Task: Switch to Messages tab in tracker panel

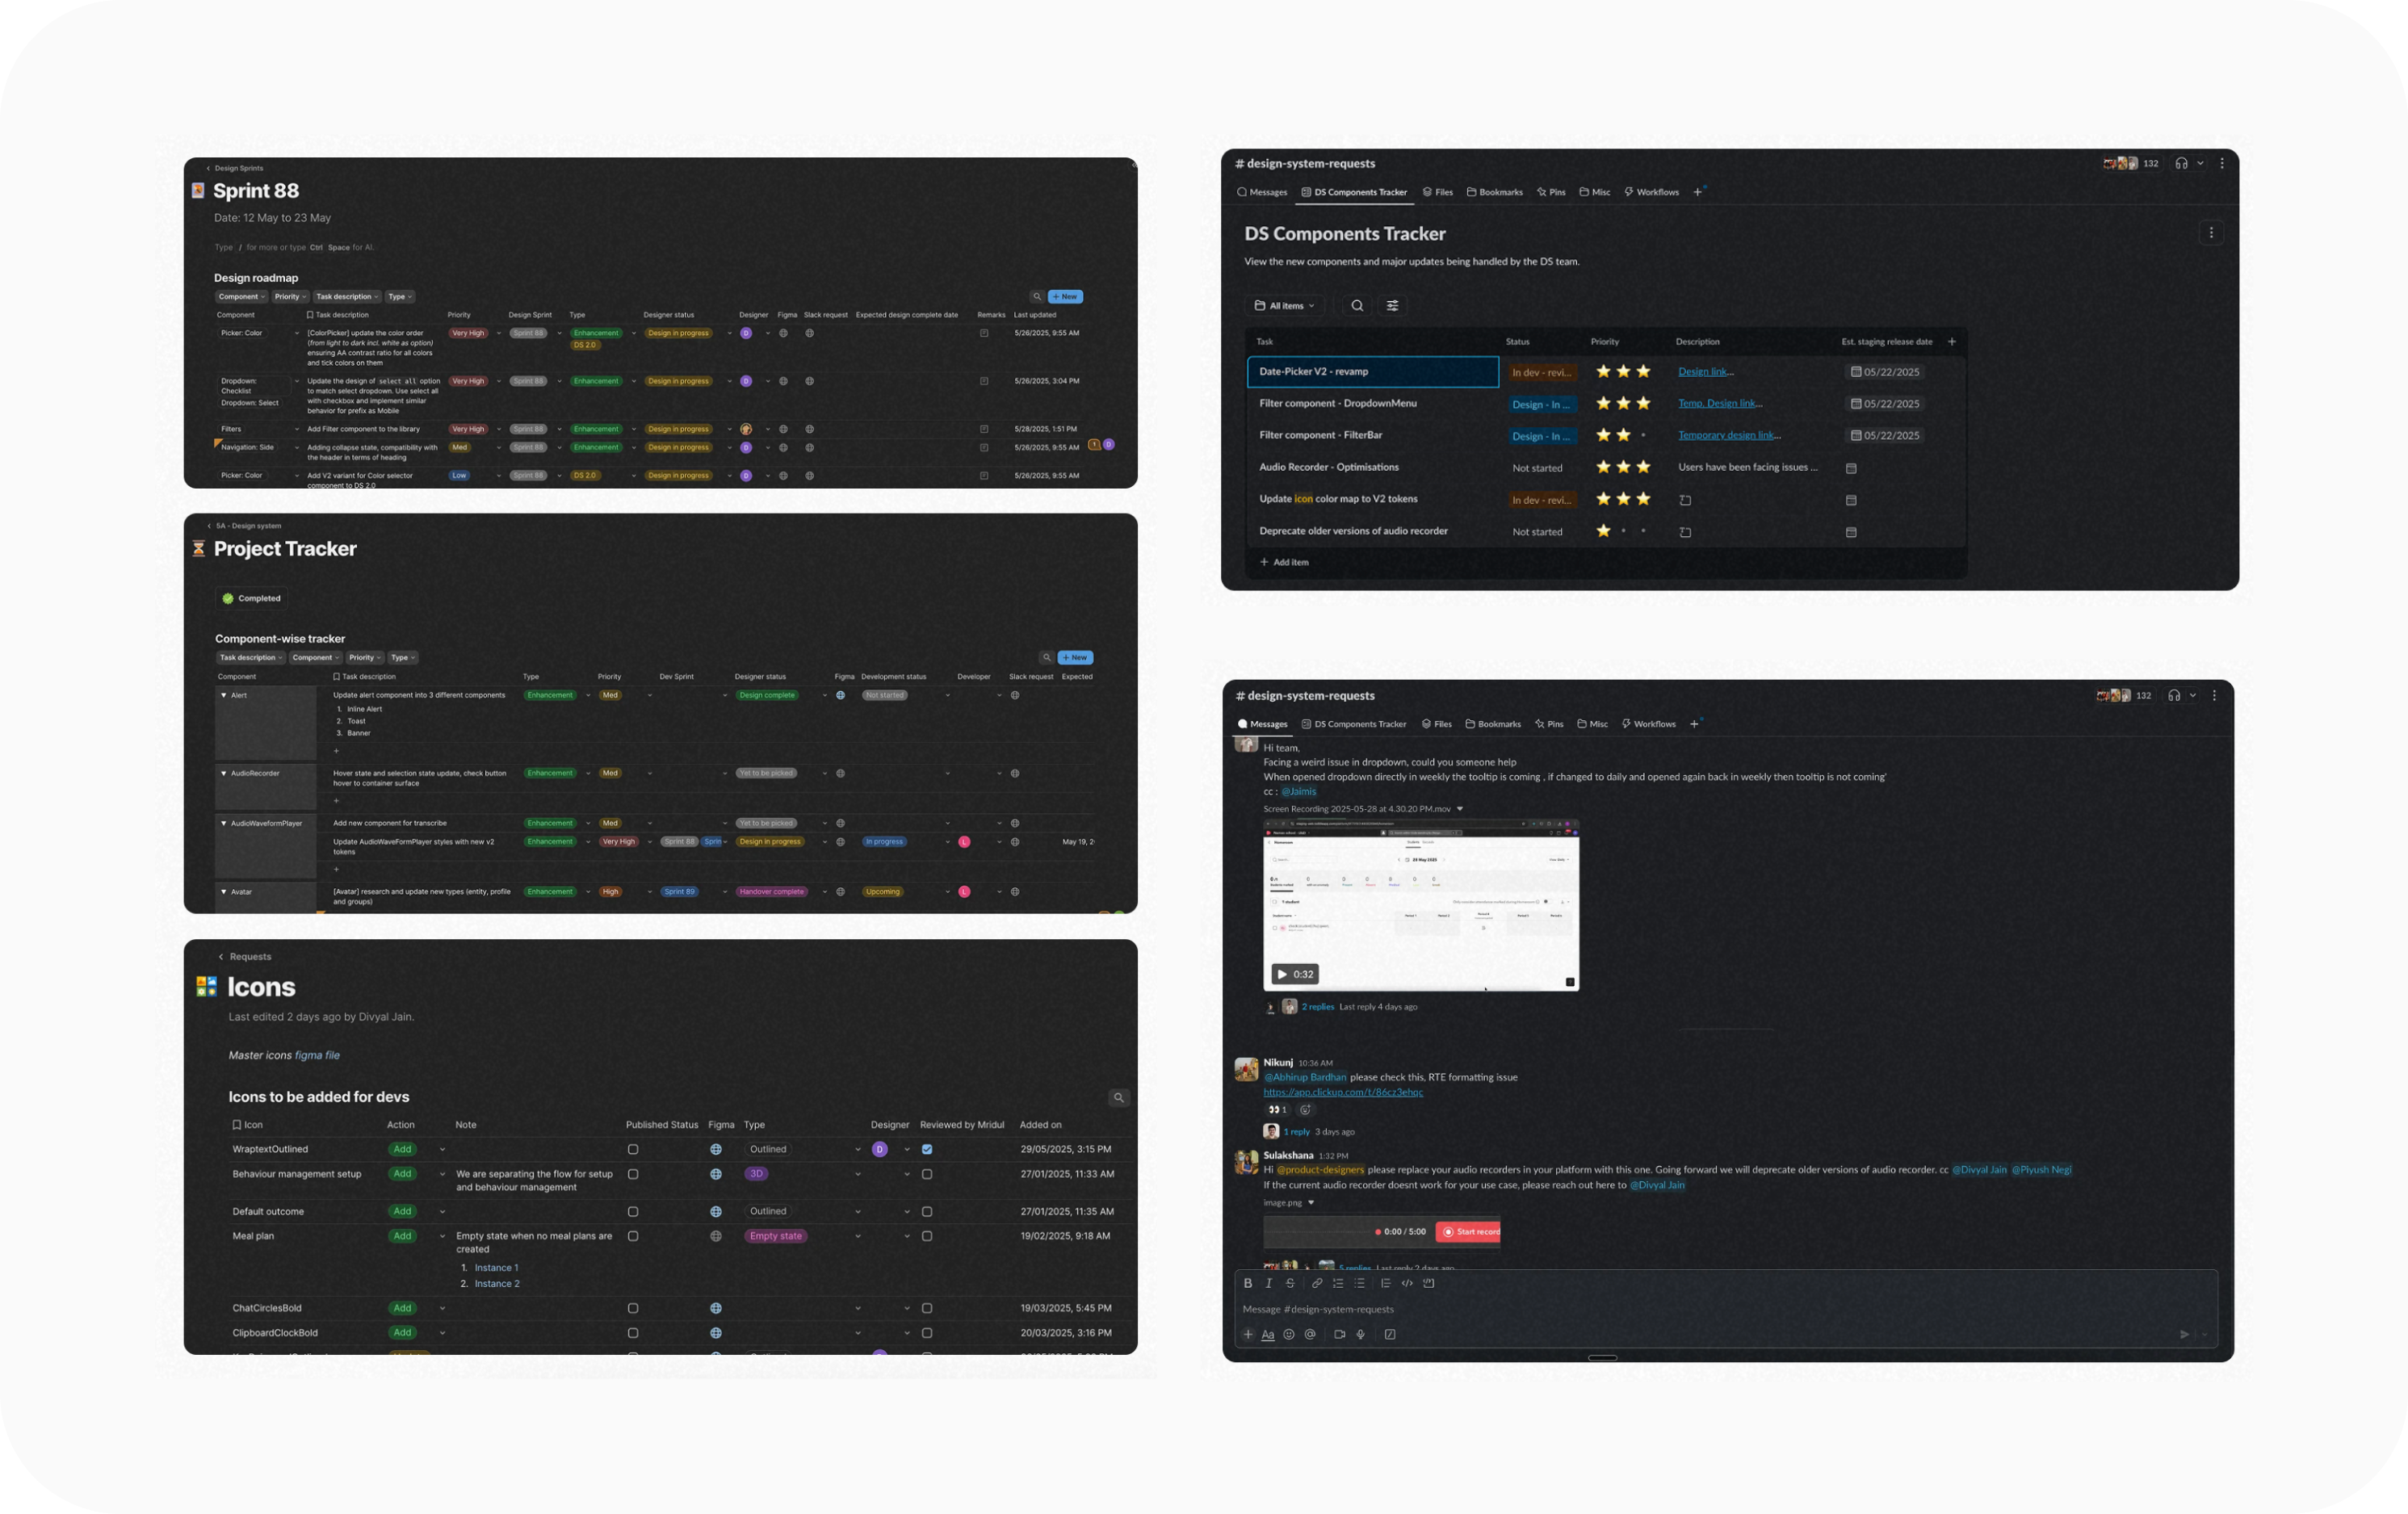Action: point(1262,192)
